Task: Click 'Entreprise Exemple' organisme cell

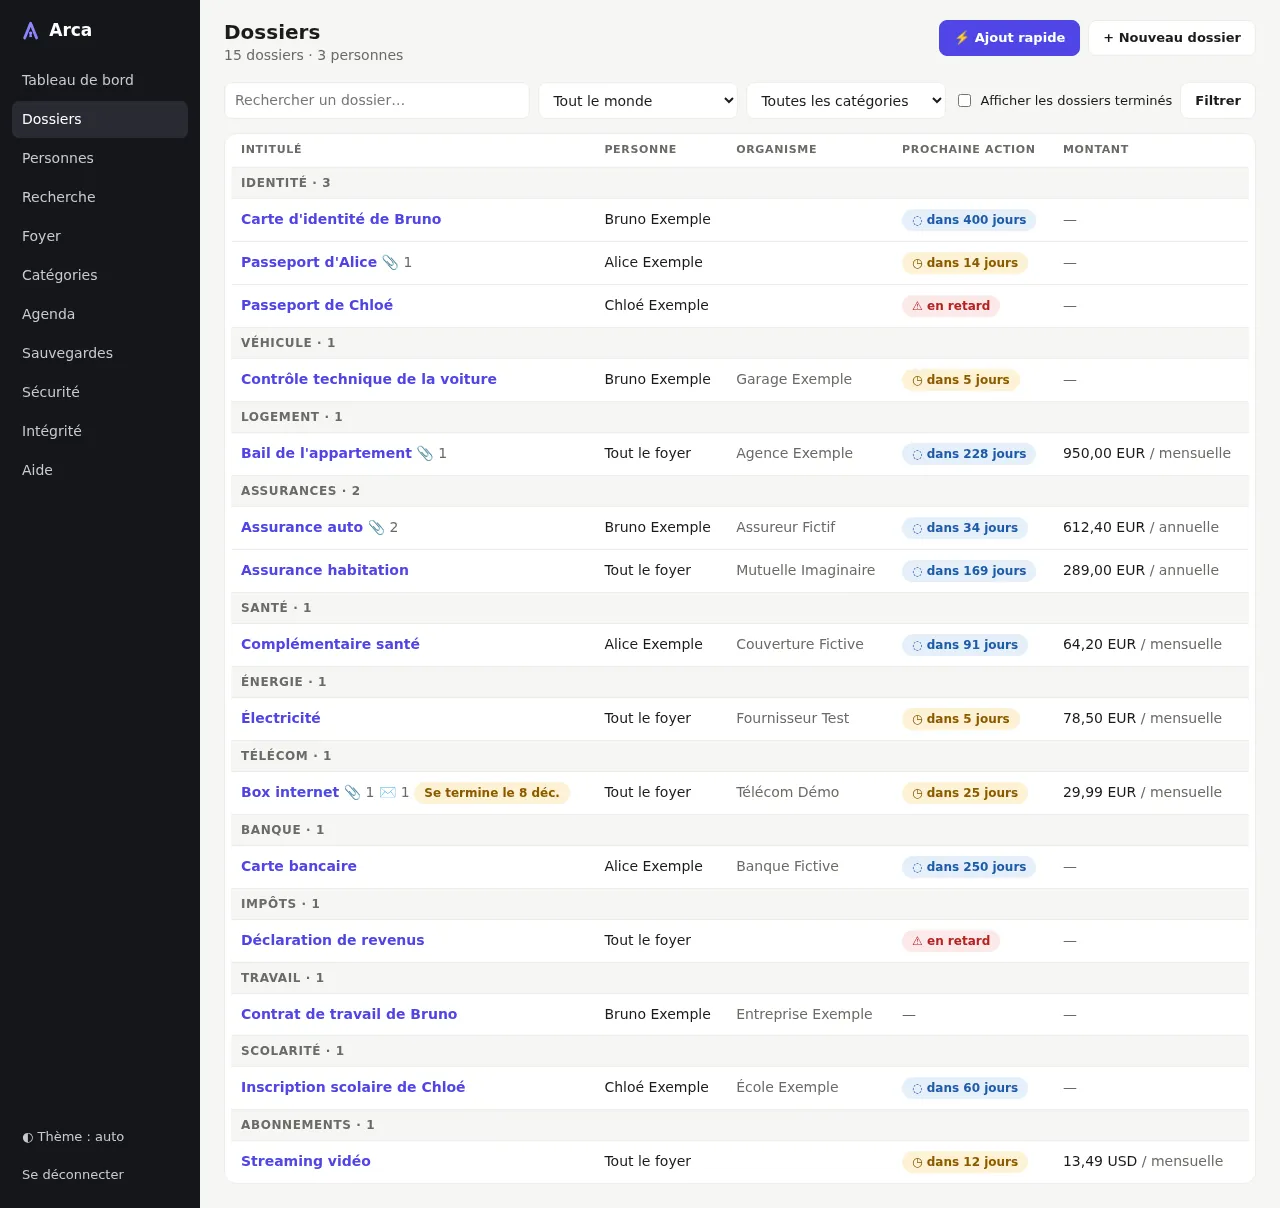Action: 804,1014
